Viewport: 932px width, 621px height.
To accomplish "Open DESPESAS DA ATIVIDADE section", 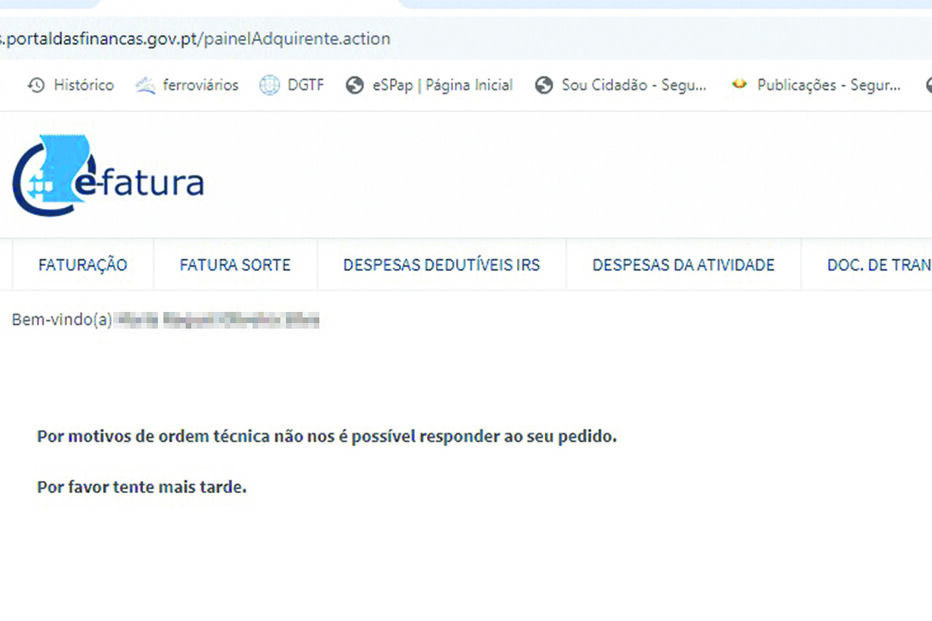I will point(683,265).
